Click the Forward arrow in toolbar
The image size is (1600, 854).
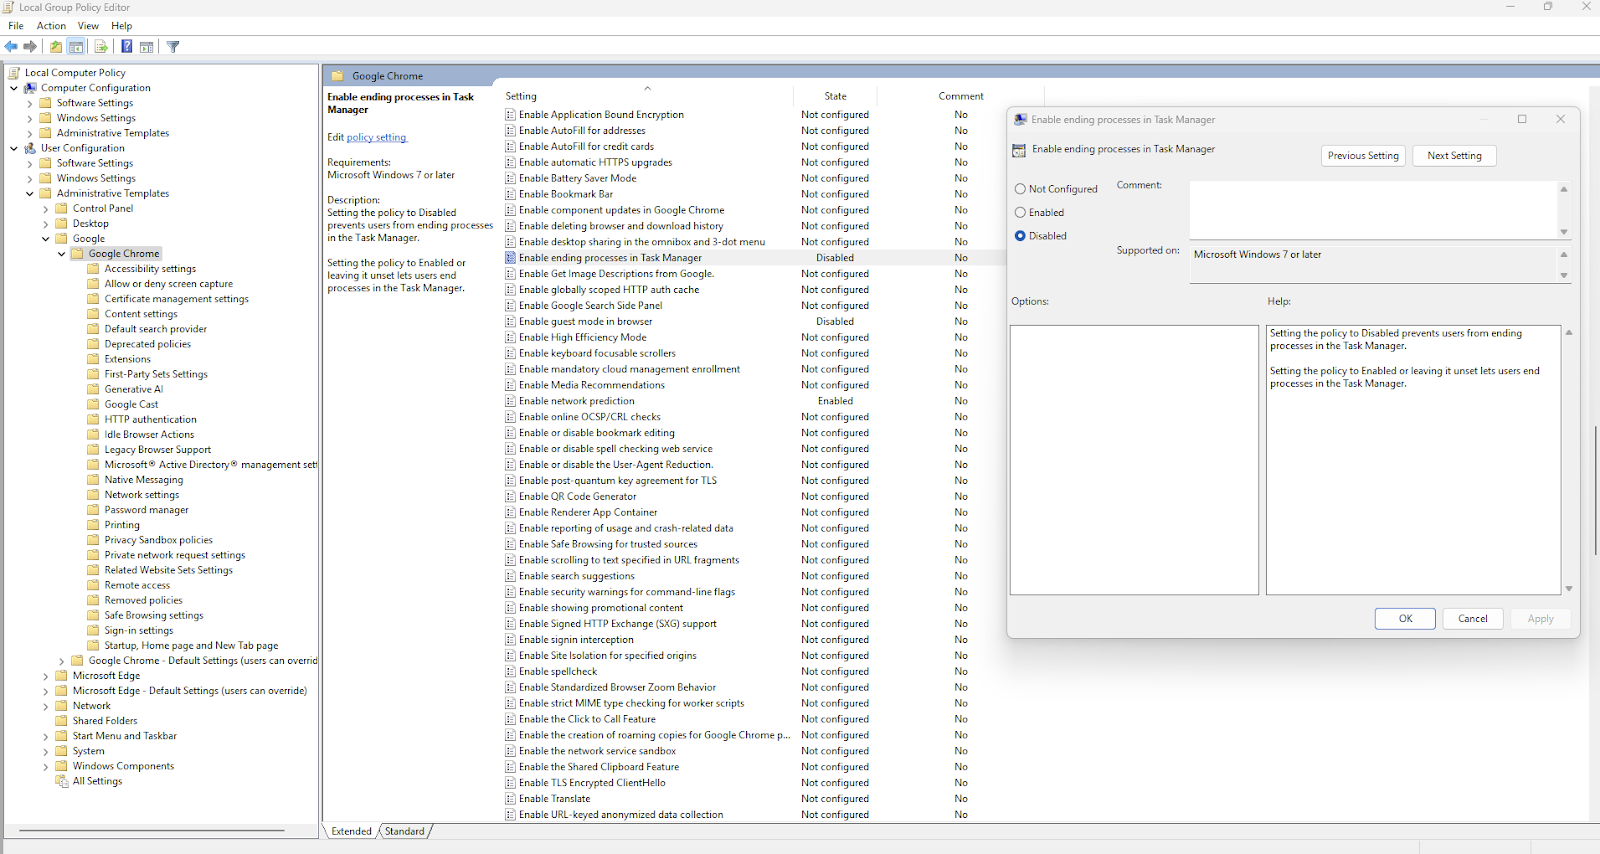pyautogui.click(x=30, y=47)
